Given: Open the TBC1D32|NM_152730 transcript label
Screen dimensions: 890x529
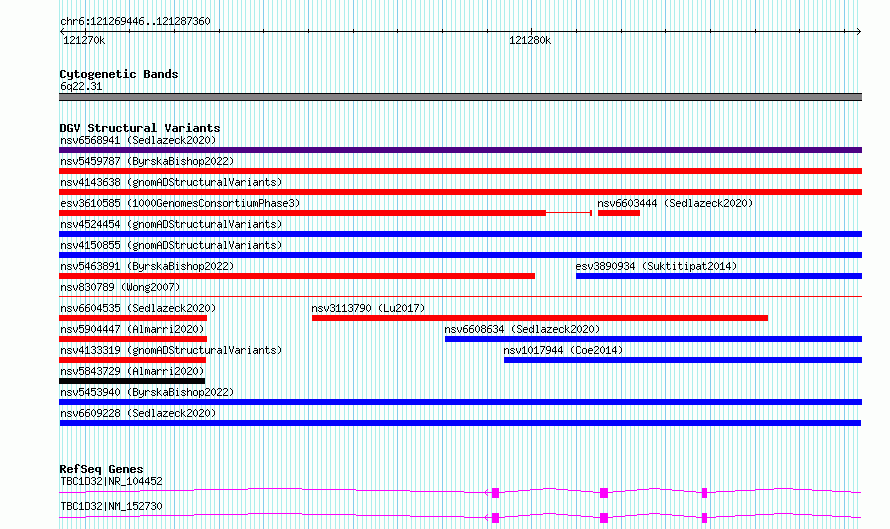Looking at the screenshot, I should click(x=111, y=506).
